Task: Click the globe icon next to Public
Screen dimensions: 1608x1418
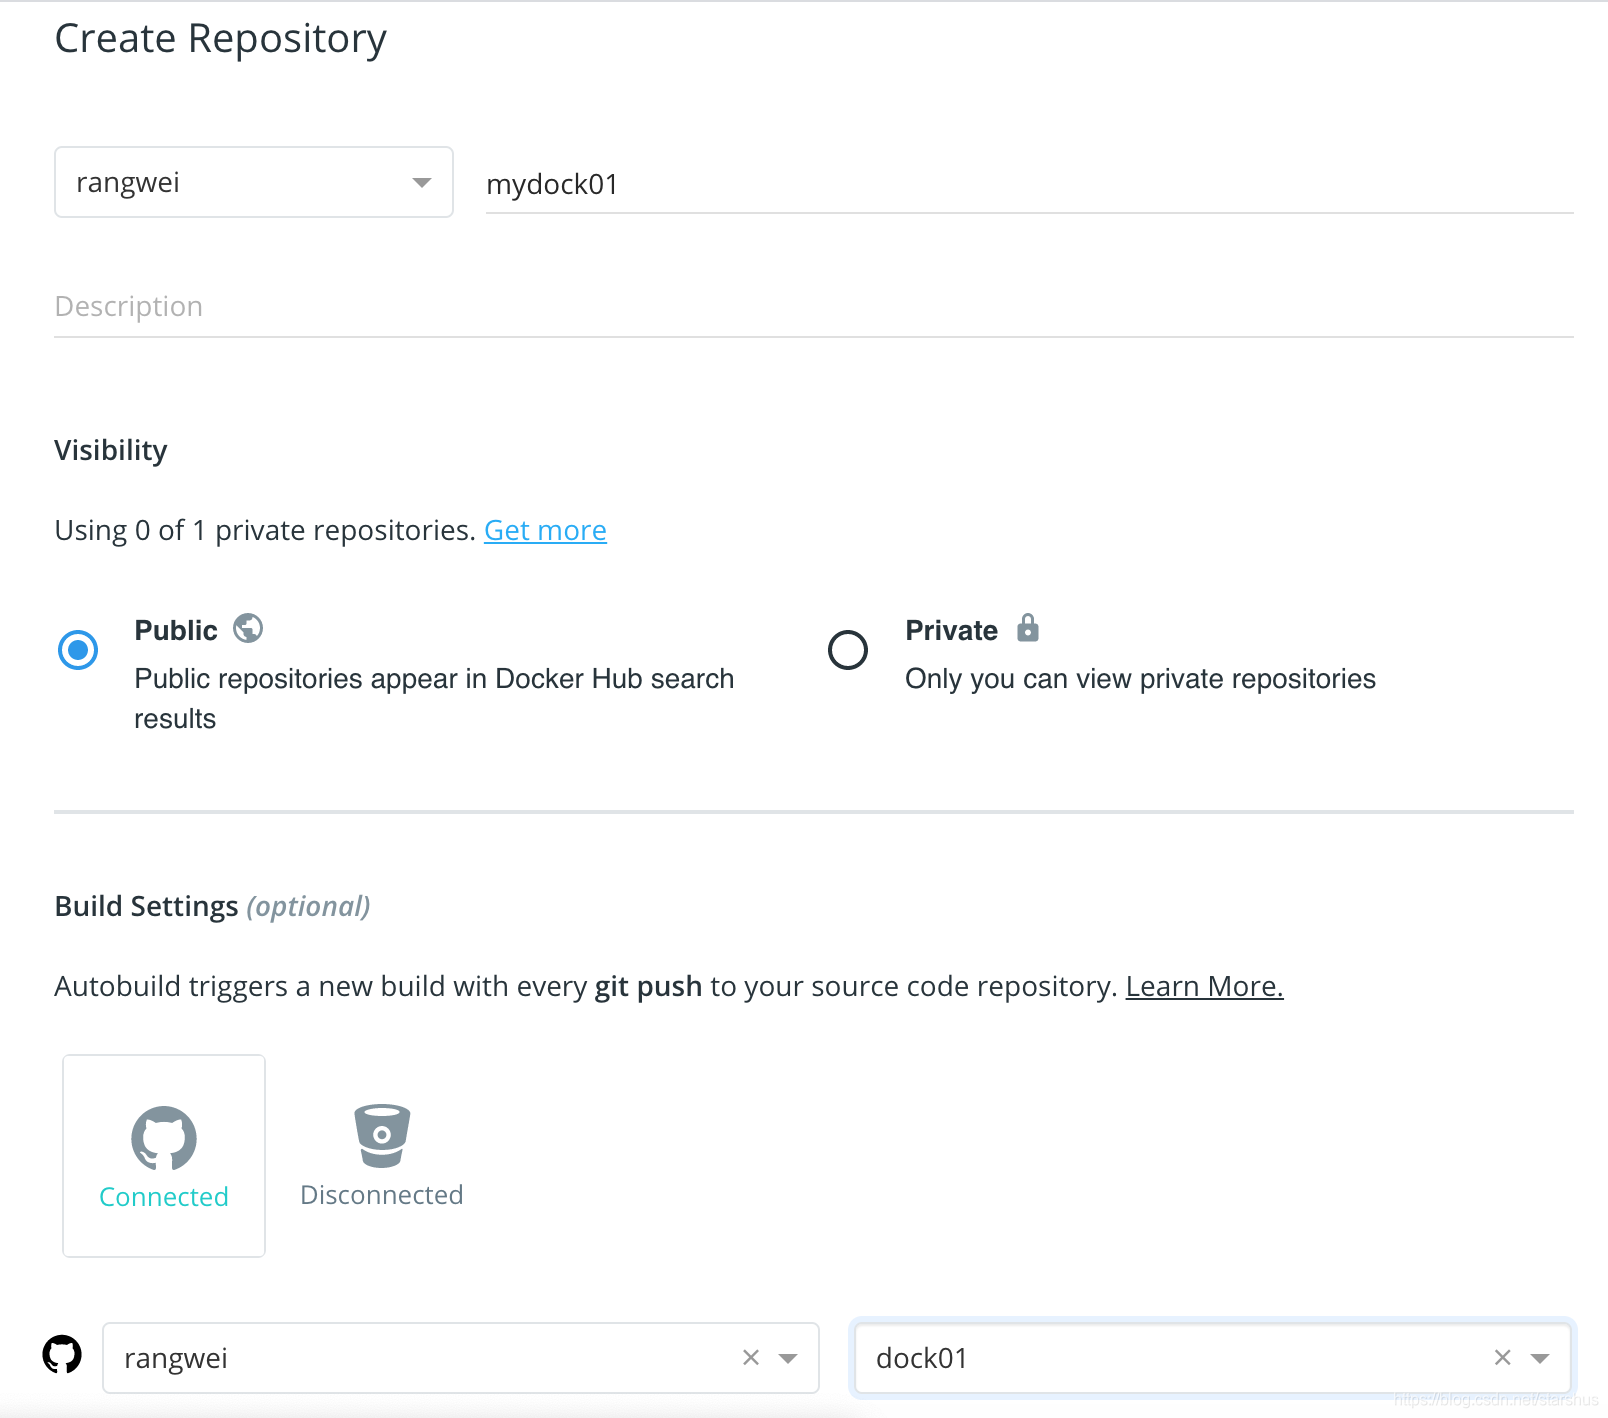Action: coord(248,628)
